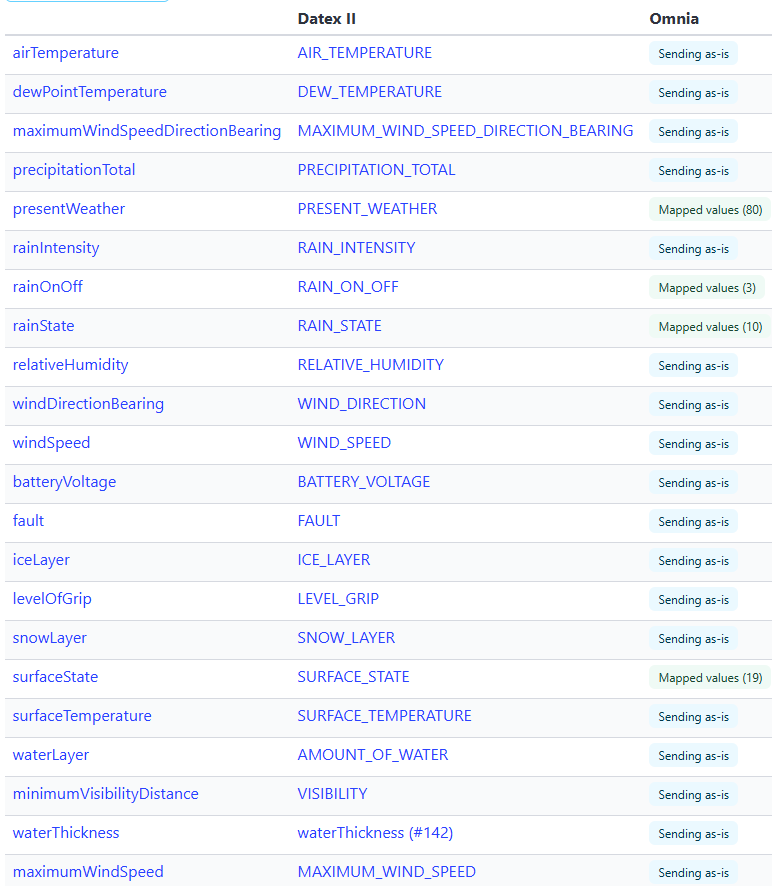This screenshot has width=772, height=886.
Task: Click Sending as-is badge for levelOfGrip
Action: point(693,600)
